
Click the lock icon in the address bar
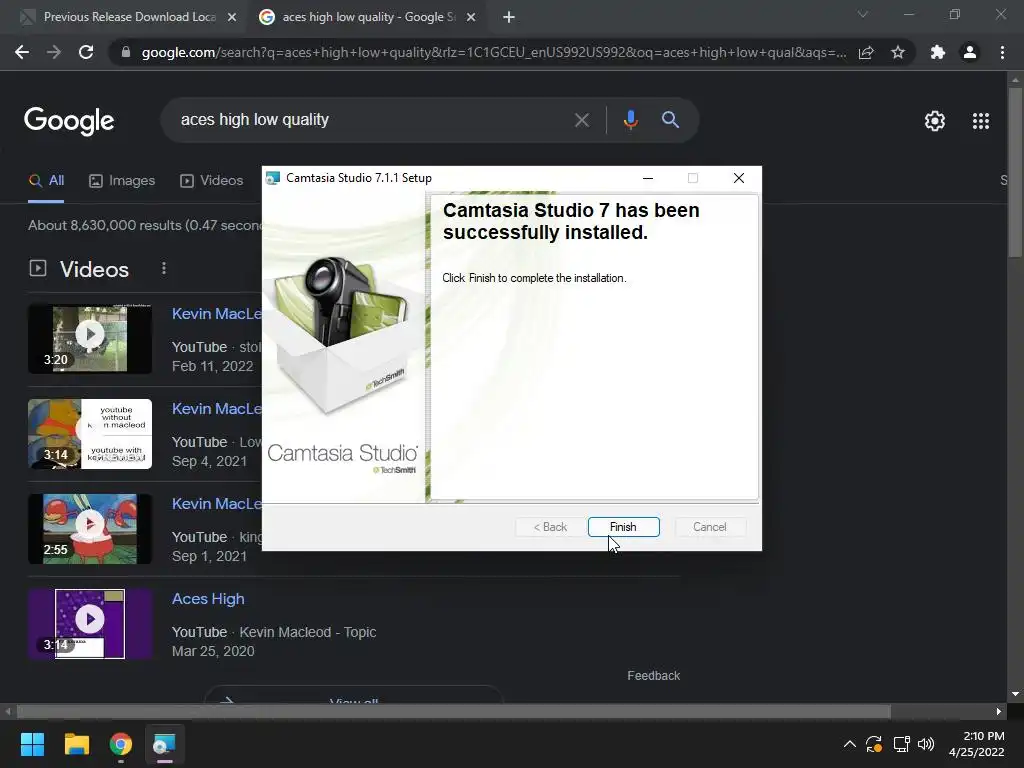pyautogui.click(x=126, y=52)
